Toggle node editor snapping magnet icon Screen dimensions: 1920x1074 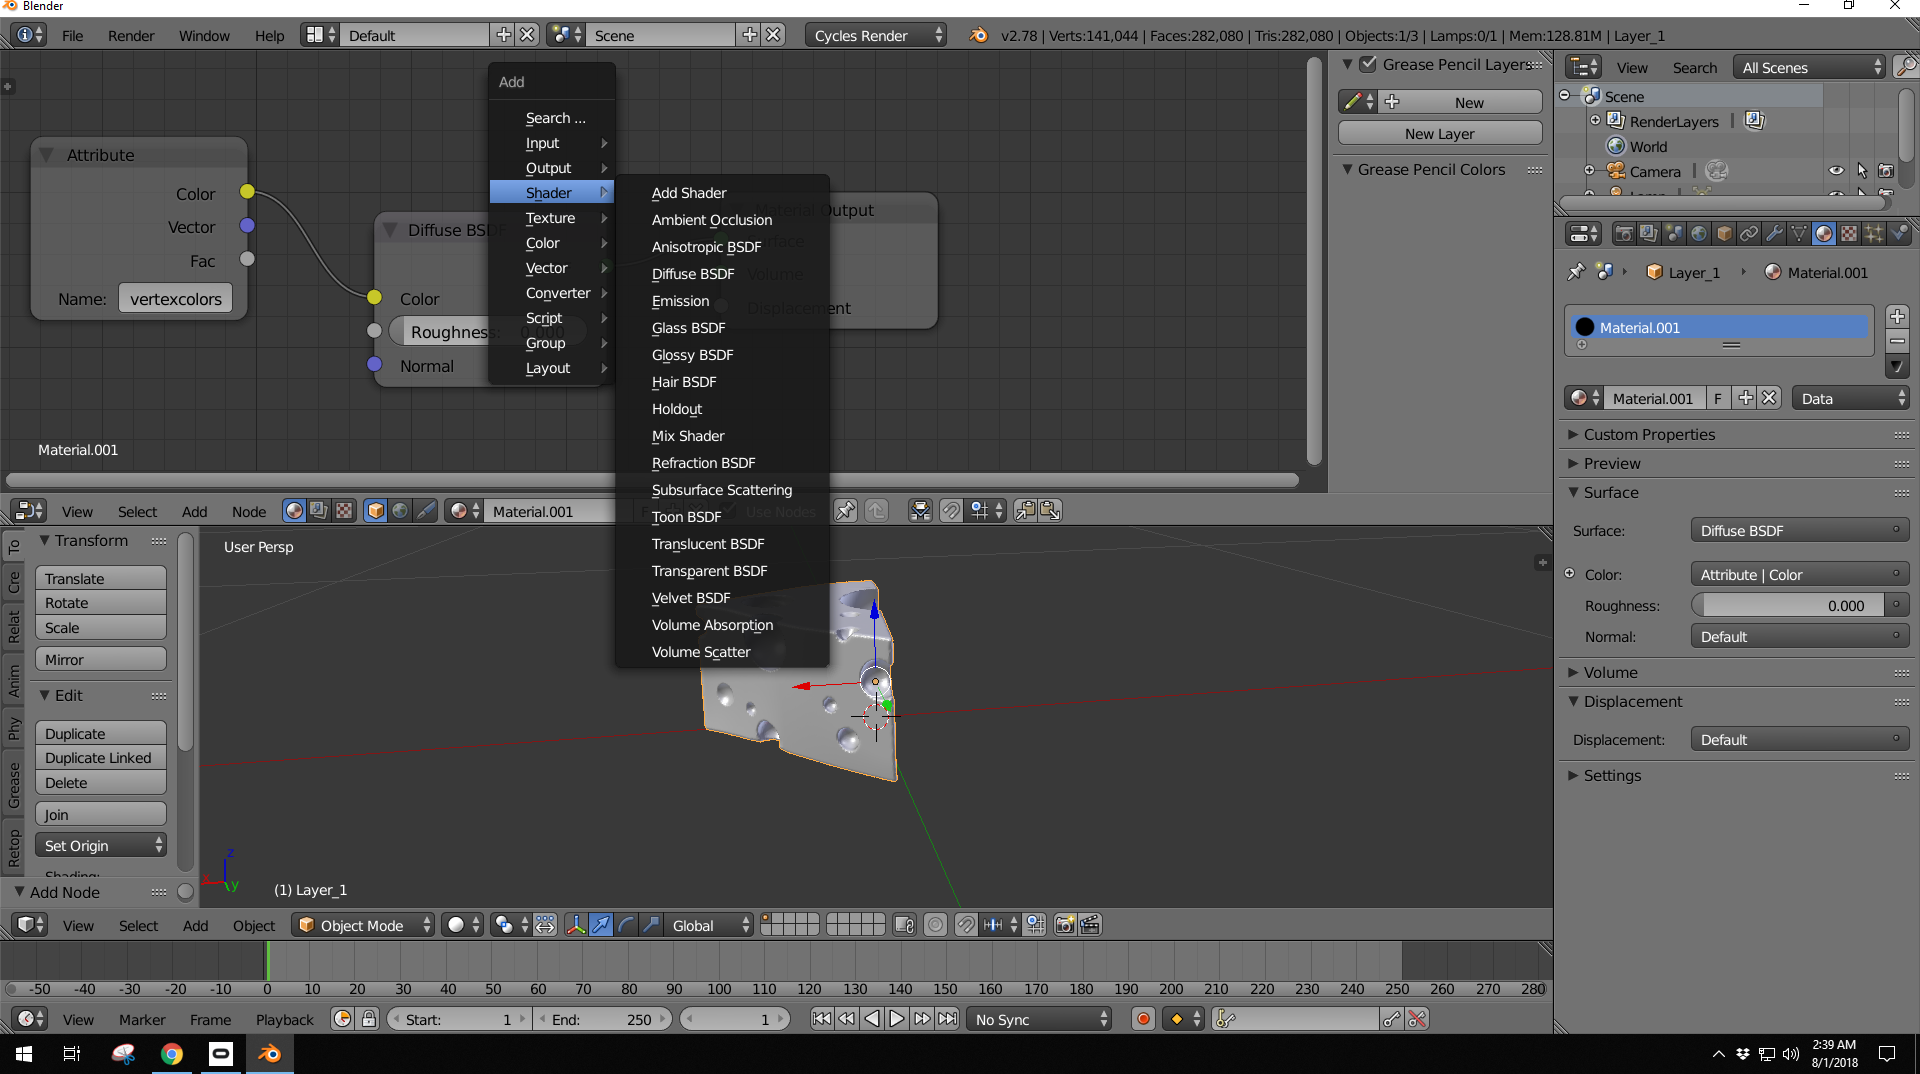tap(950, 510)
